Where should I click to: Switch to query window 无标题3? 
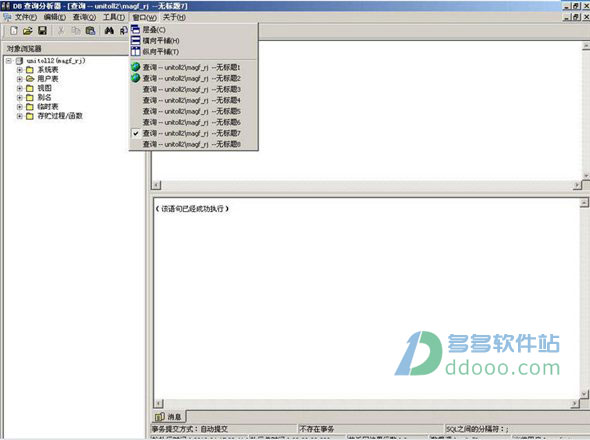193,89
